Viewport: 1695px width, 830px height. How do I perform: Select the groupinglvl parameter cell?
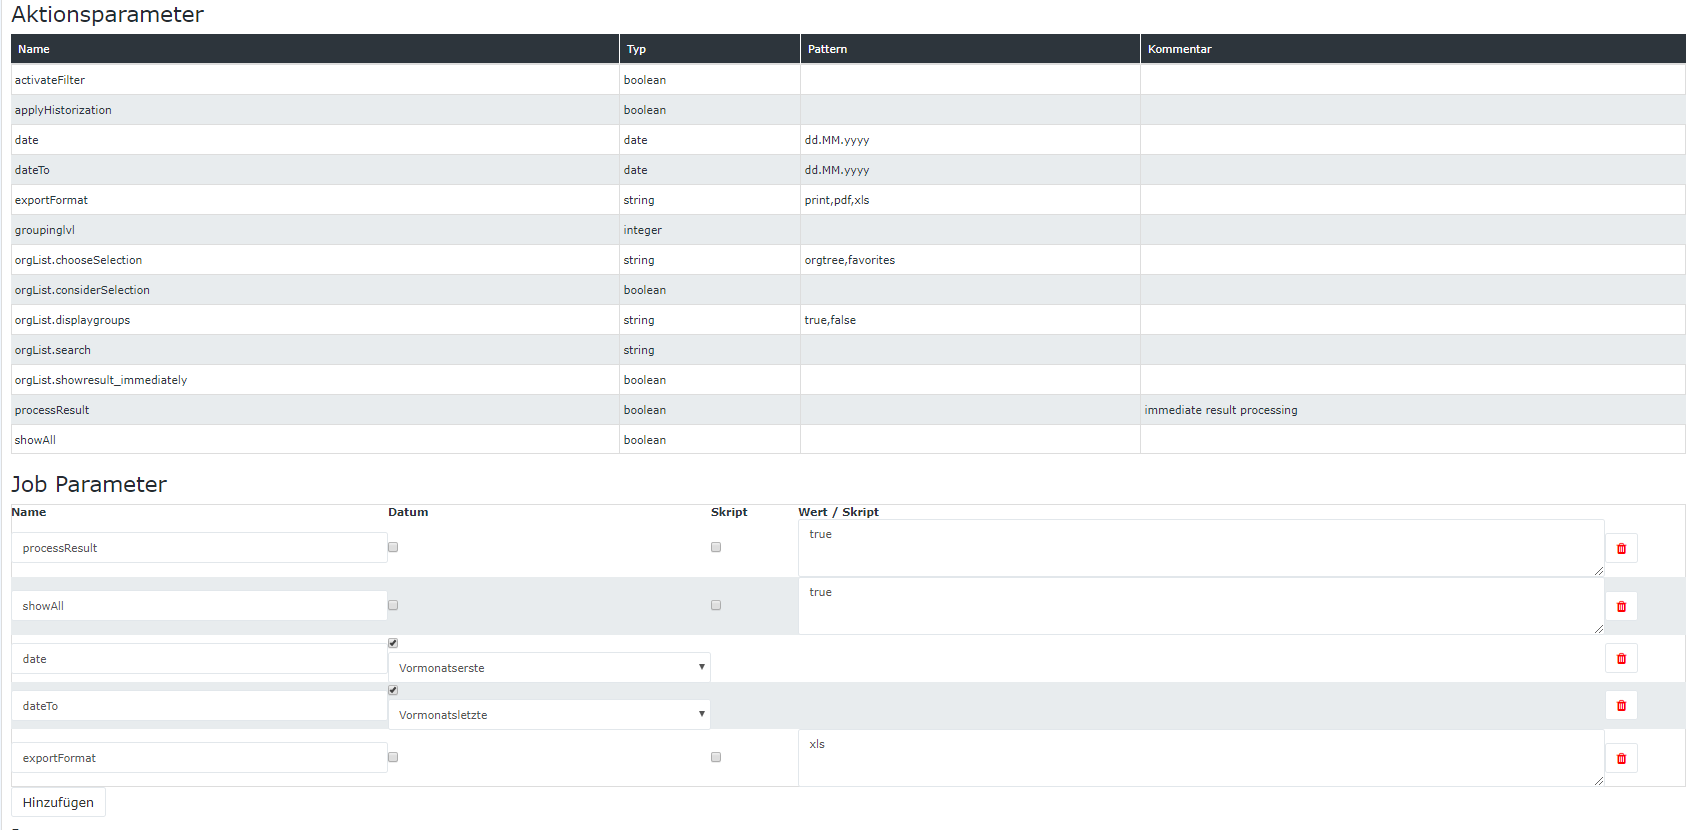315,230
